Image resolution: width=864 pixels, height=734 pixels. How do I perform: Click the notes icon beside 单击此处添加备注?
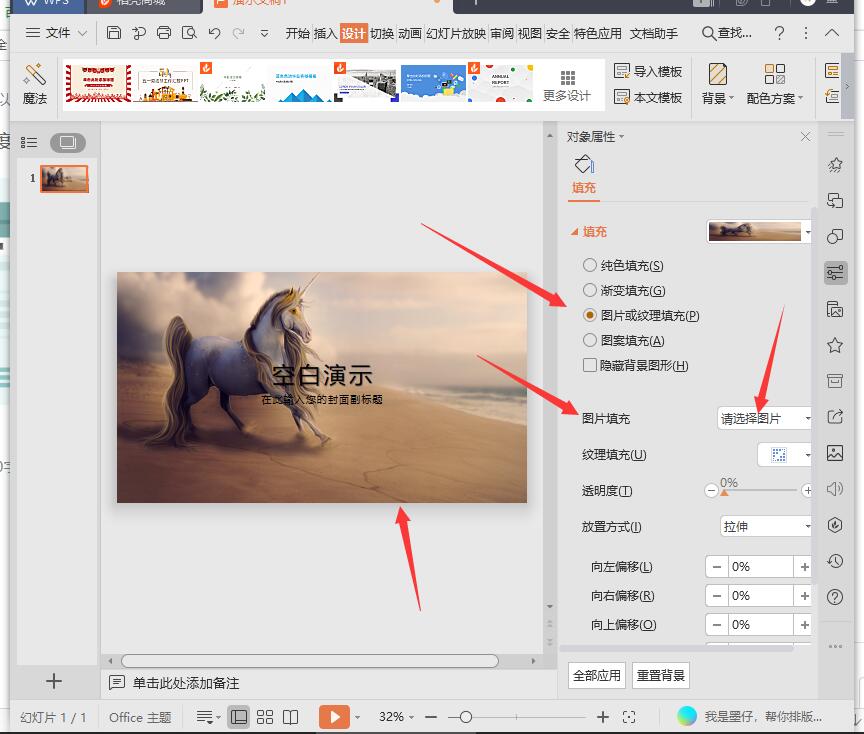(x=117, y=683)
